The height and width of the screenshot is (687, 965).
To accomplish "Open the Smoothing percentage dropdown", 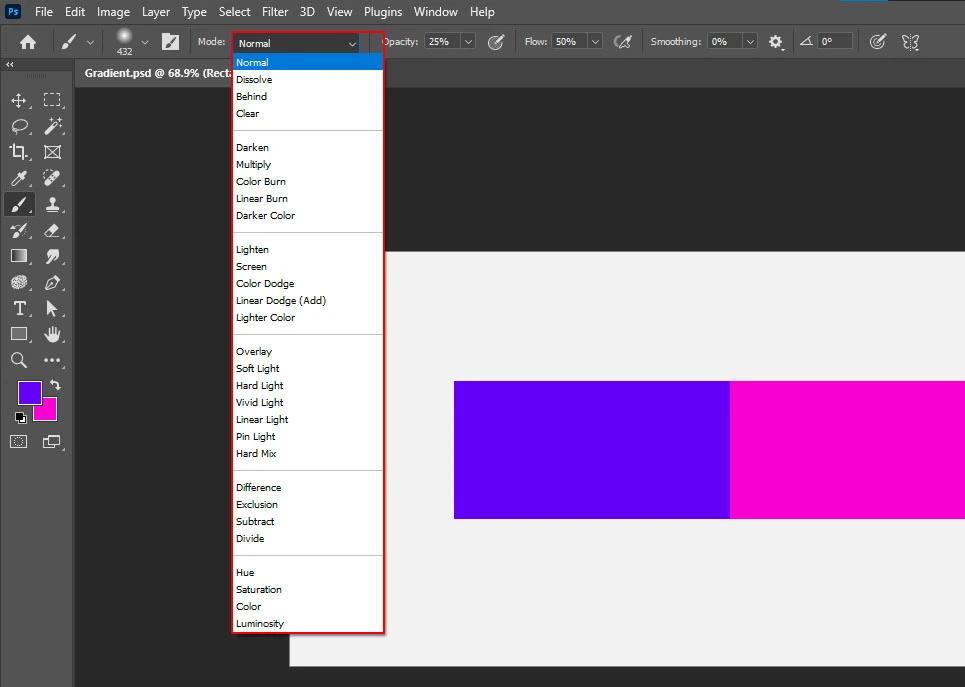I will (x=748, y=41).
